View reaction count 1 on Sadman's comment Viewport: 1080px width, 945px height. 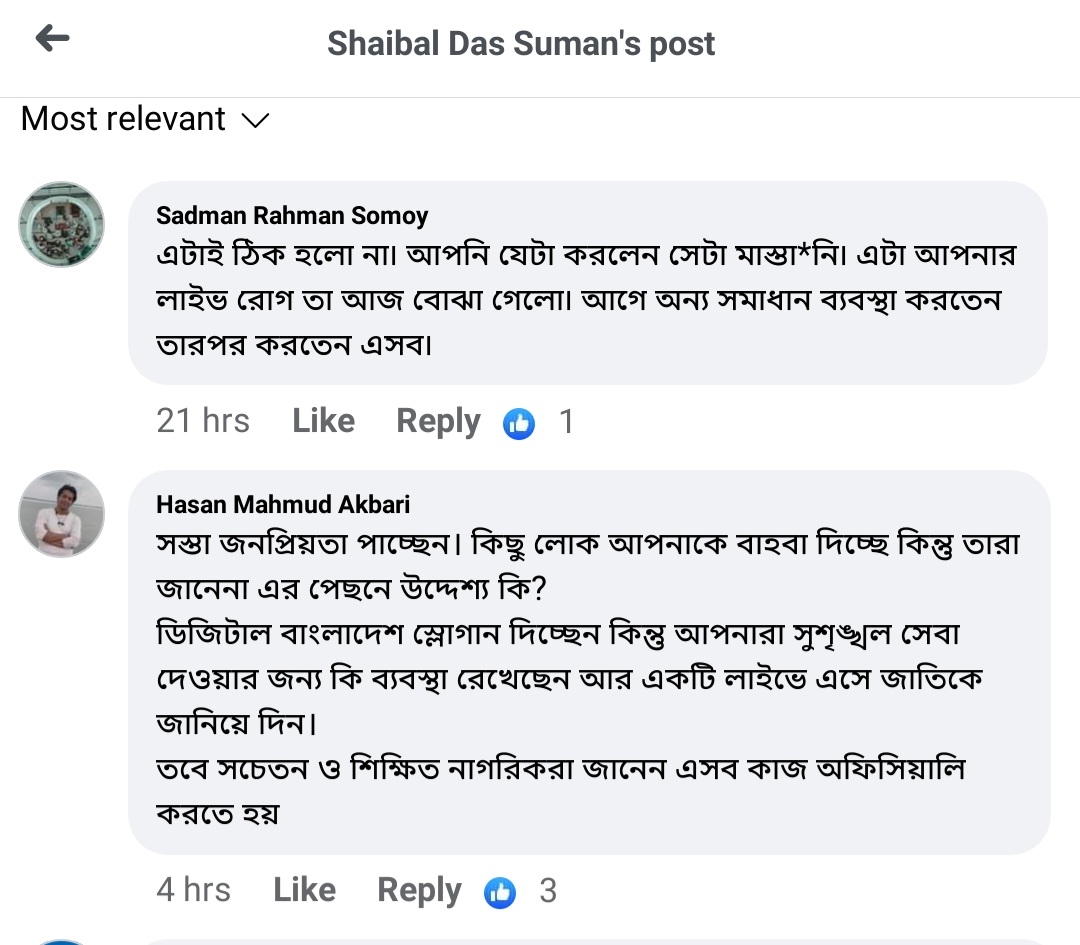tap(566, 422)
